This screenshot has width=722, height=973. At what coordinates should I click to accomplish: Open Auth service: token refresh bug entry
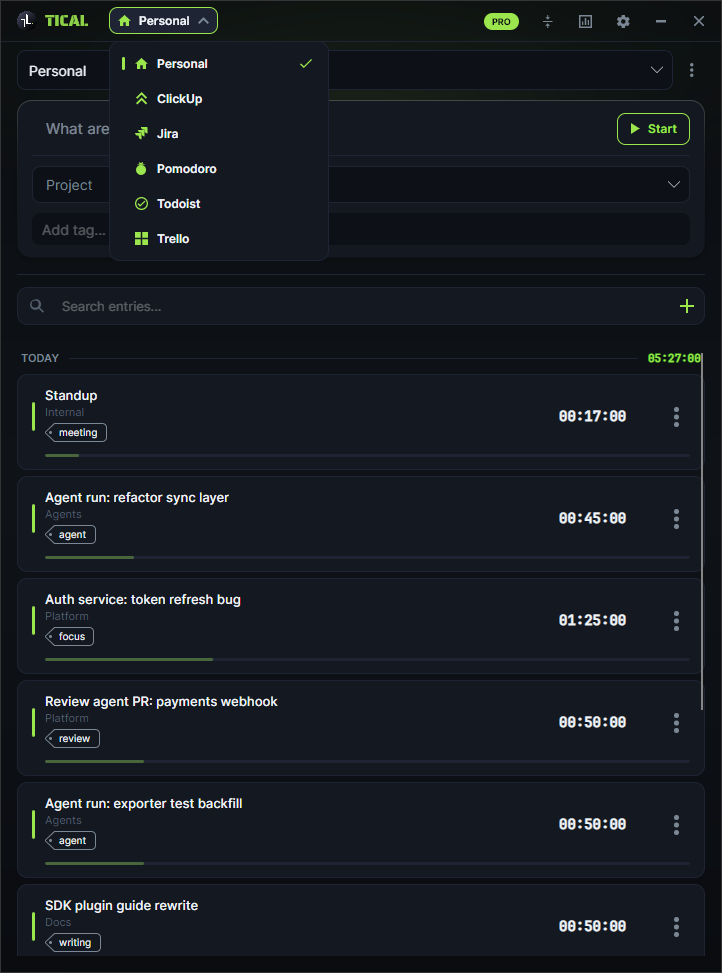pos(361,626)
